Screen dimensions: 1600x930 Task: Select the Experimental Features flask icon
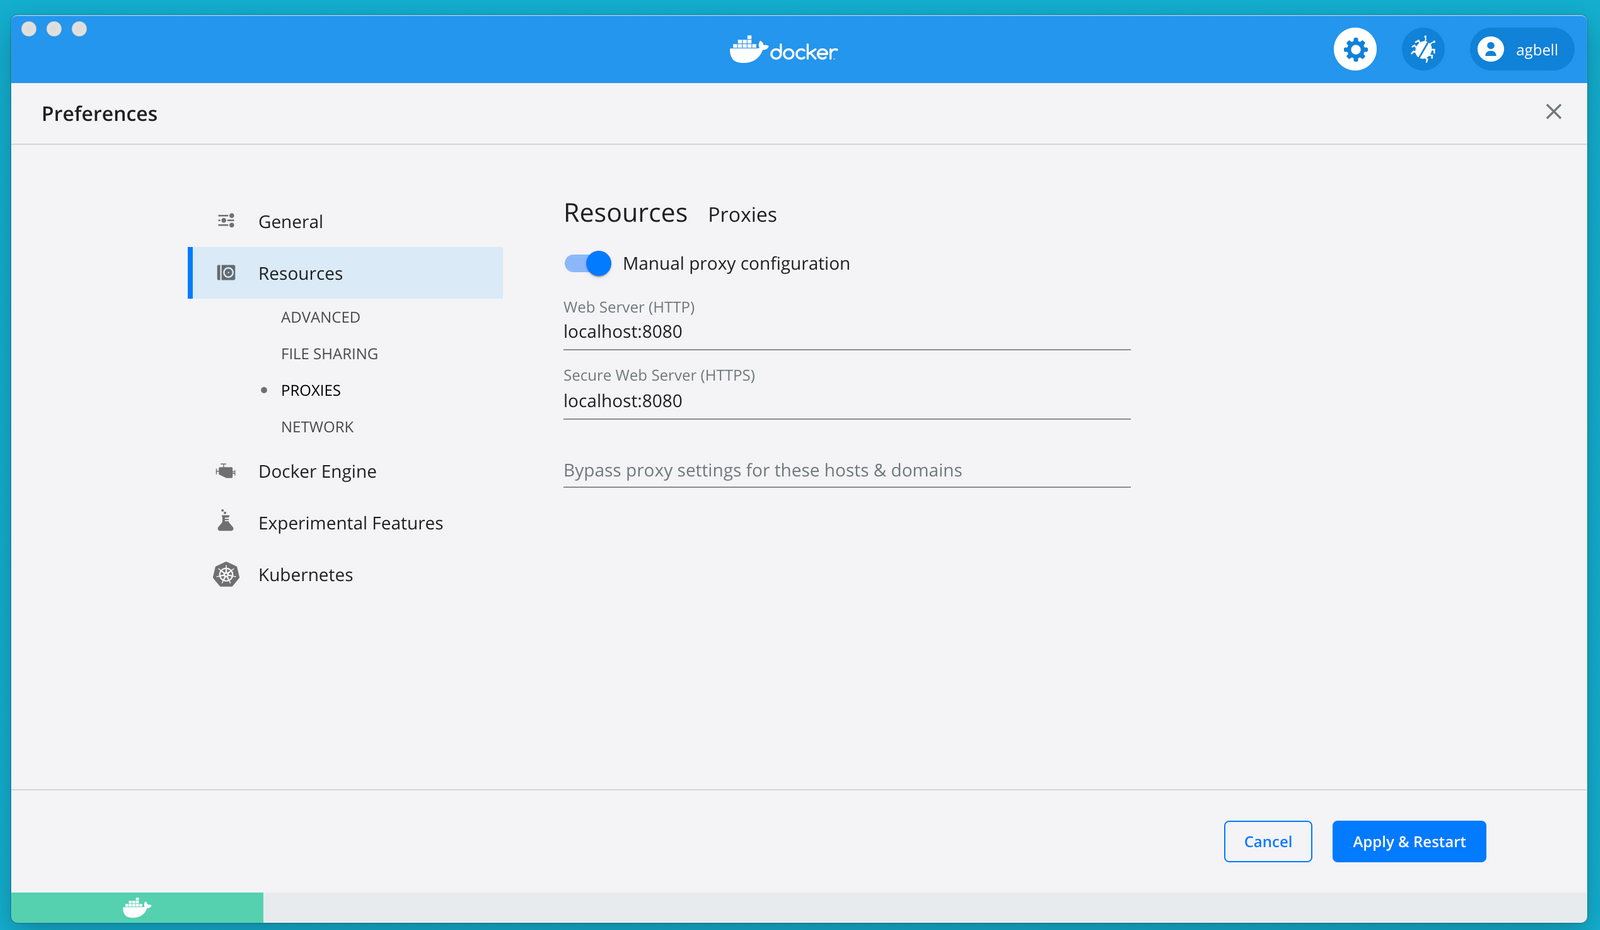226,521
